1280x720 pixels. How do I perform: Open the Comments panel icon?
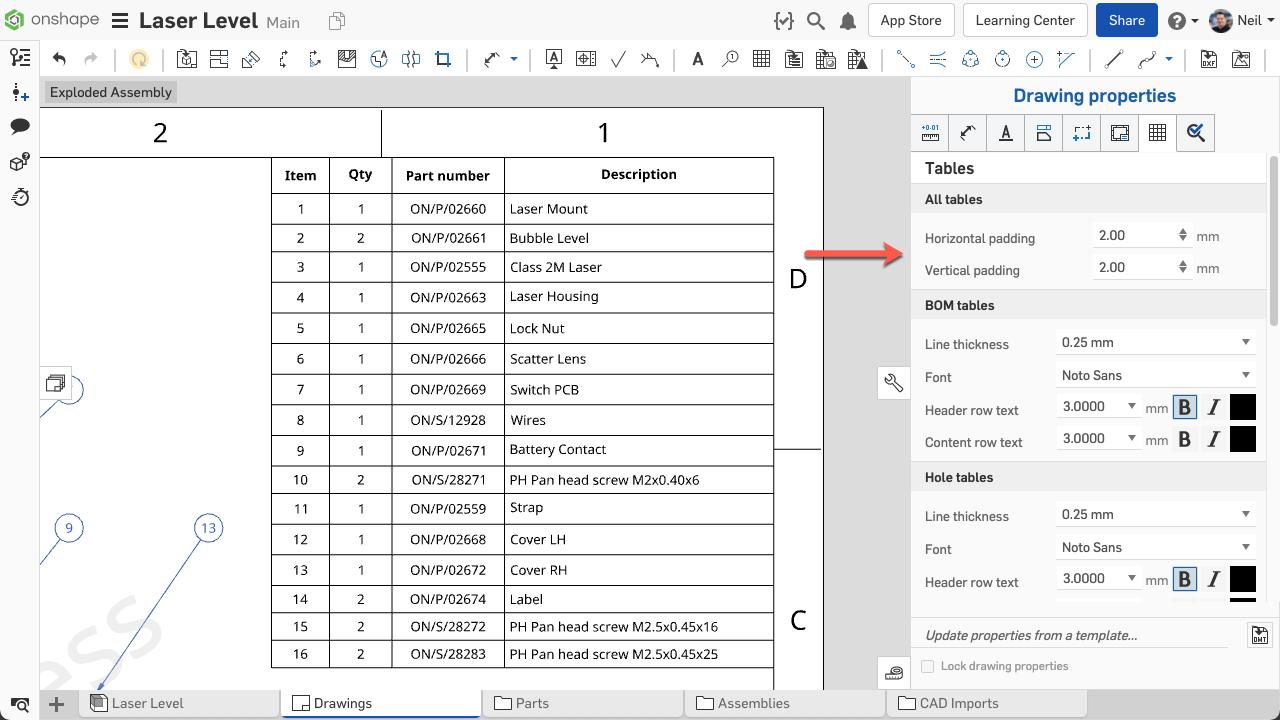pos(19,127)
